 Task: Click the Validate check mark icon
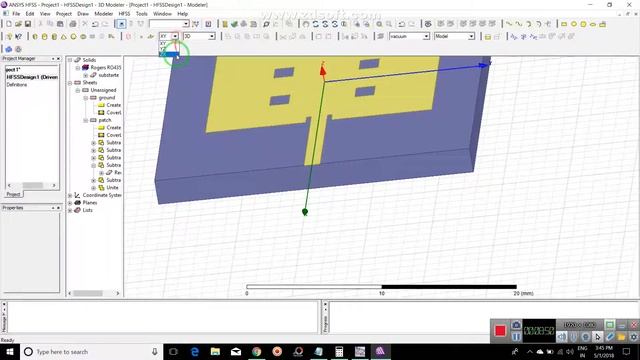coord(234,24)
